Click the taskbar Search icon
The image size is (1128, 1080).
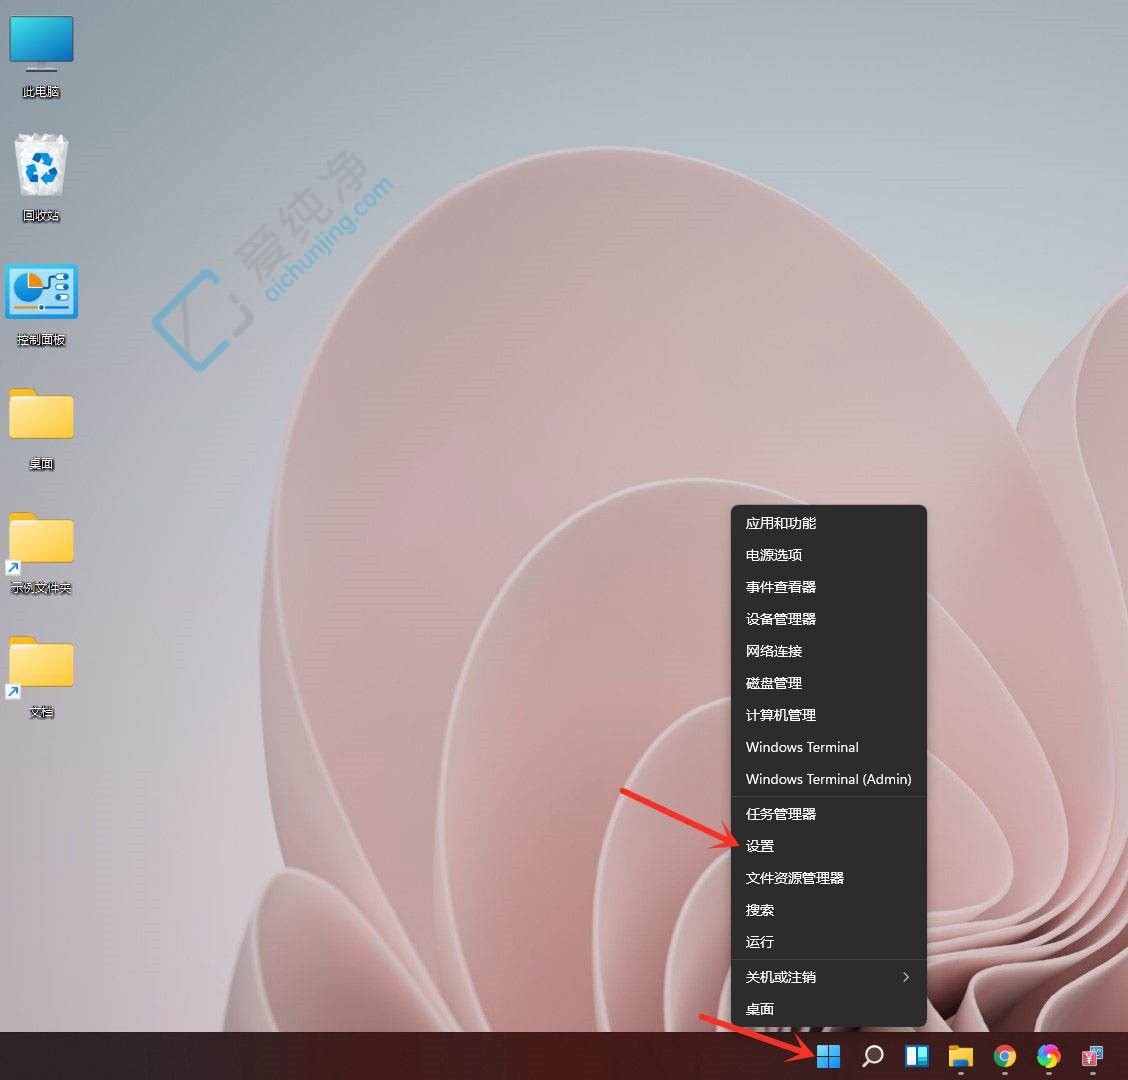[872, 1056]
